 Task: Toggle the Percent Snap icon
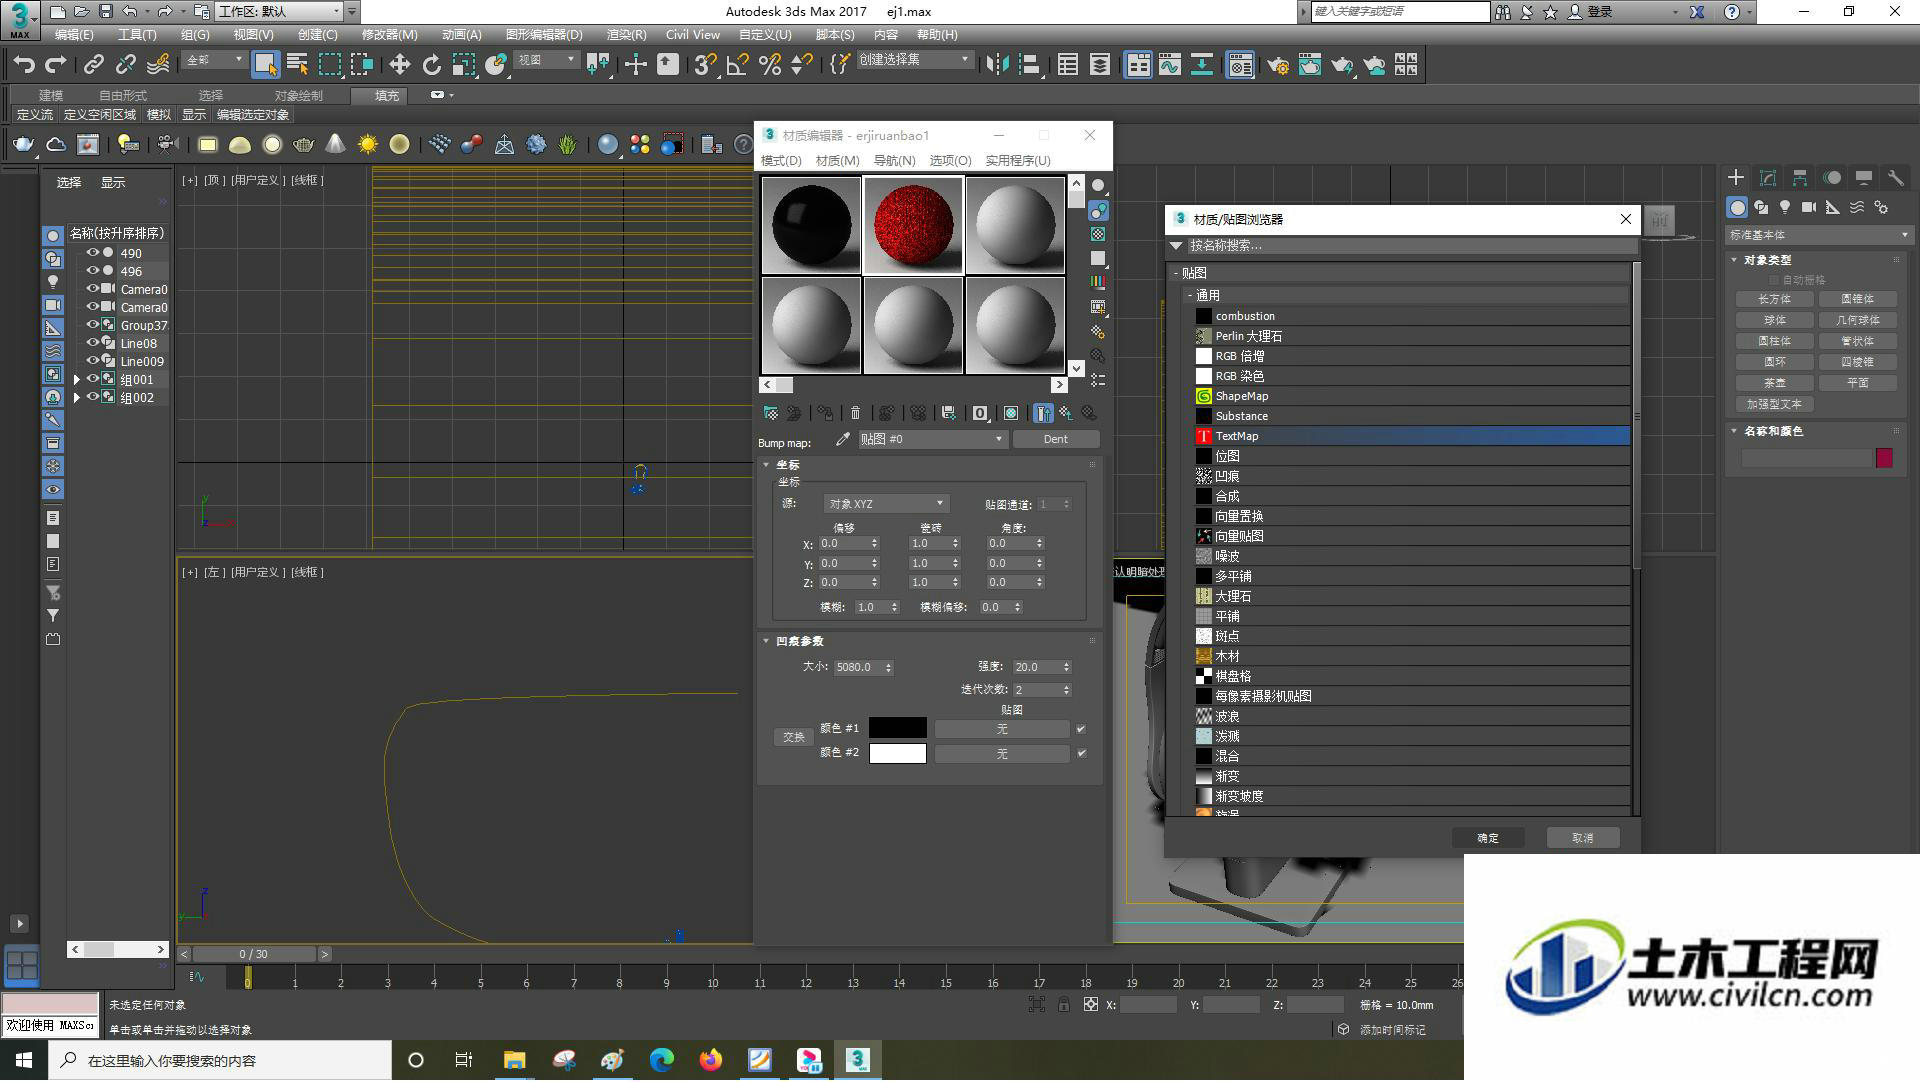(x=770, y=65)
